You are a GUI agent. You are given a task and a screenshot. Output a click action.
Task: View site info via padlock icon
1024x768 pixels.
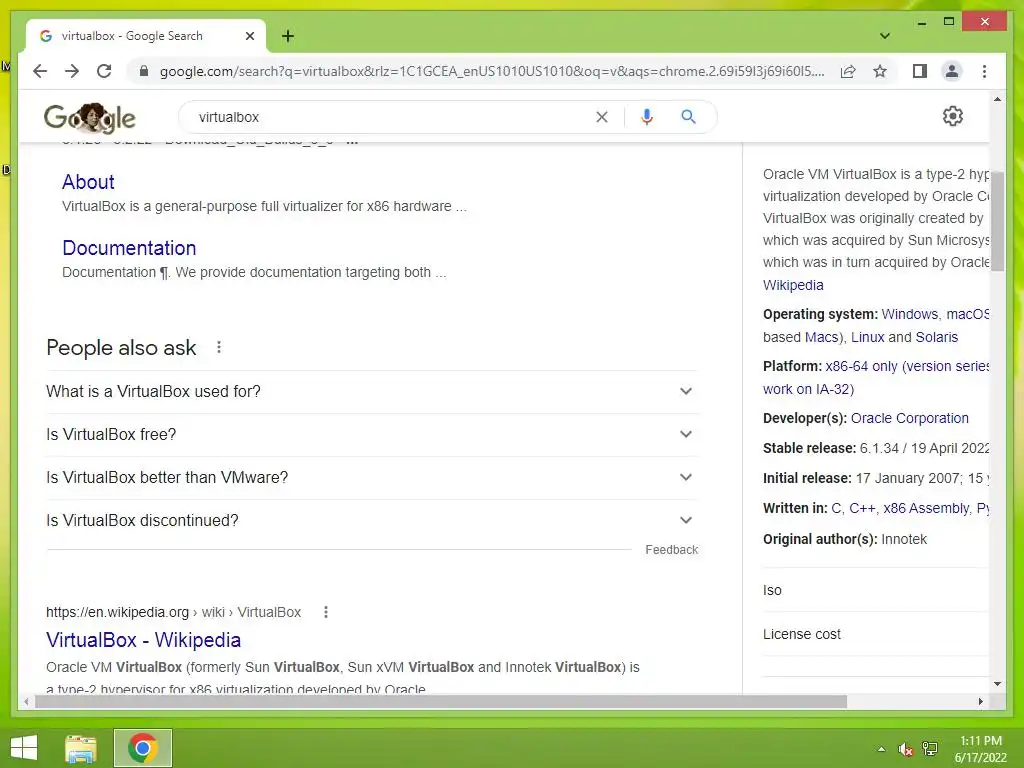tap(144, 71)
